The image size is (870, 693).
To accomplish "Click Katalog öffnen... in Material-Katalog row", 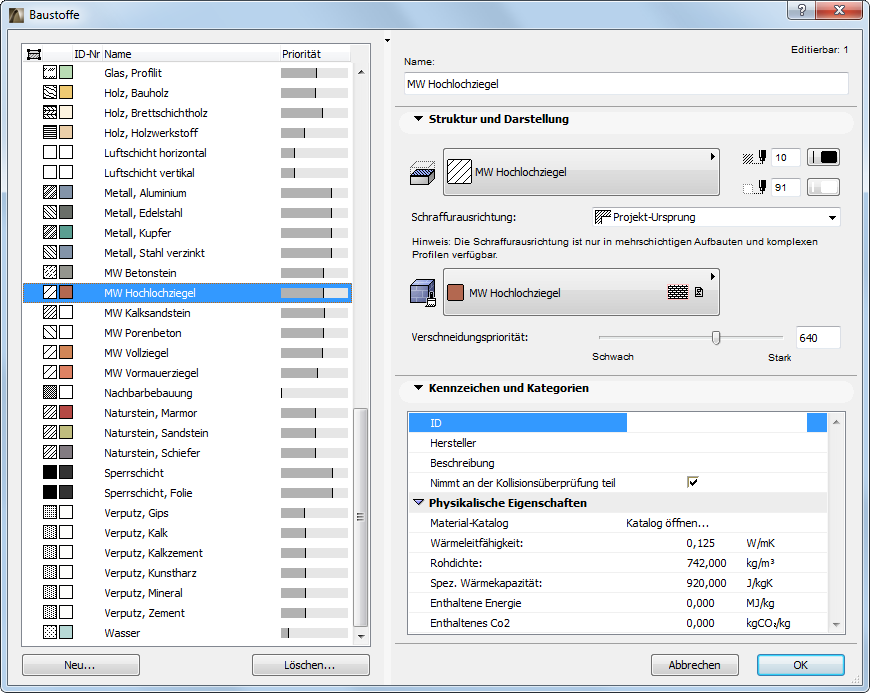I will pyautogui.click(x=667, y=523).
